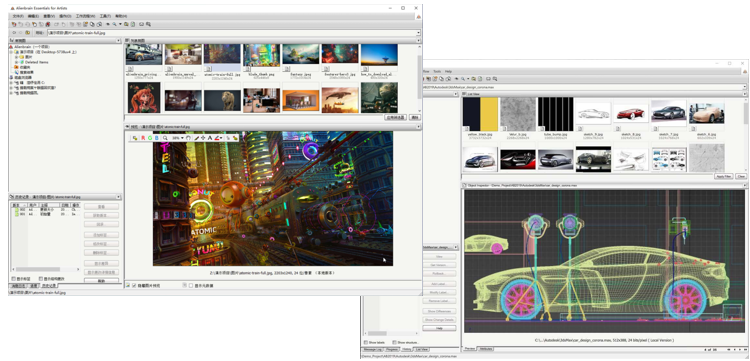Click the icon left of 隐藏图片预览 checkbox
Image resolution: width=750 pixels, height=361 pixels.
(128, 285)
